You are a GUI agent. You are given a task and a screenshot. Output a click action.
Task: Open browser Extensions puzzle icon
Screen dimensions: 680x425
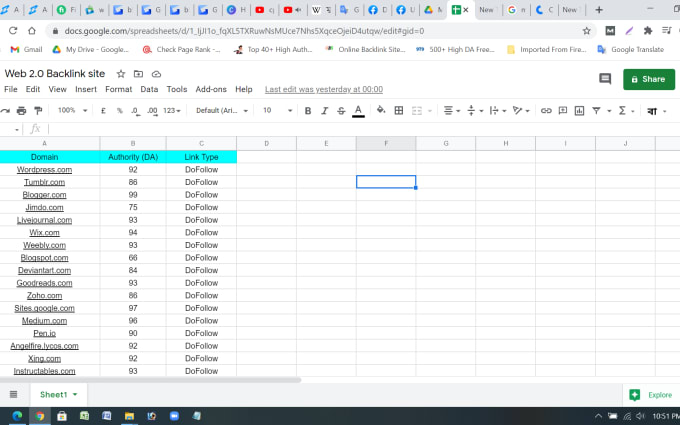click(x=648, y=31)
